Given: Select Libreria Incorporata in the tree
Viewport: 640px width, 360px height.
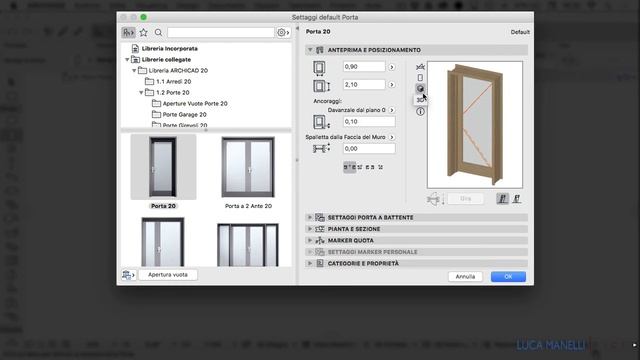Looking at the screenshot, I should [169, 49].
